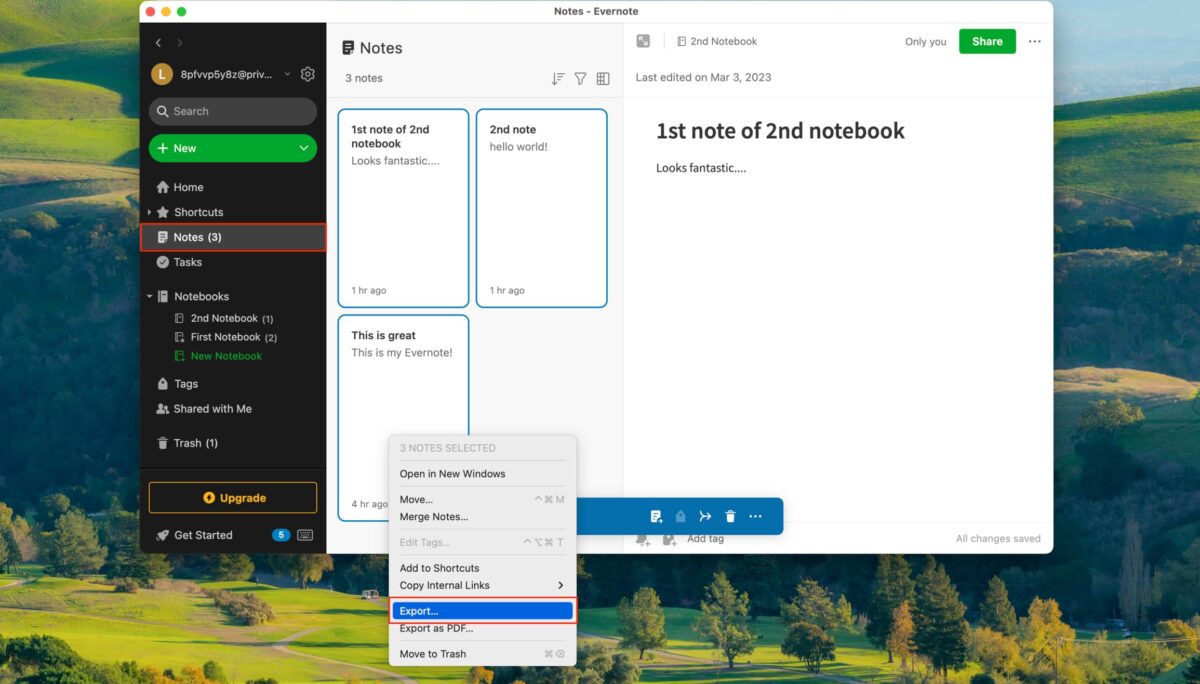
Task: Click the blue badge showing 5
Action: coord(281,535)
